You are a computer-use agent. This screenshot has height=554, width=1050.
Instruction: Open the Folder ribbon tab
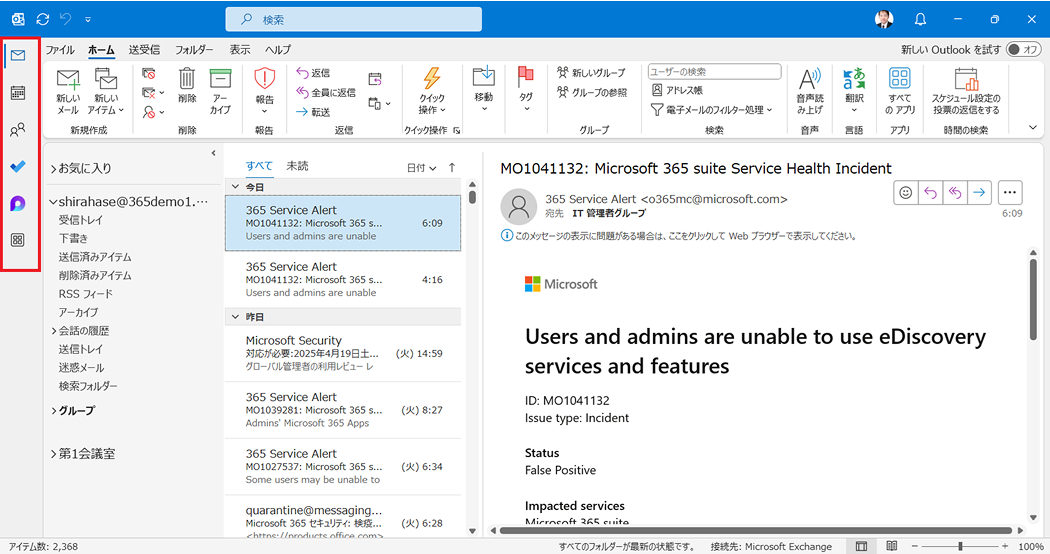tap(194, 50)
